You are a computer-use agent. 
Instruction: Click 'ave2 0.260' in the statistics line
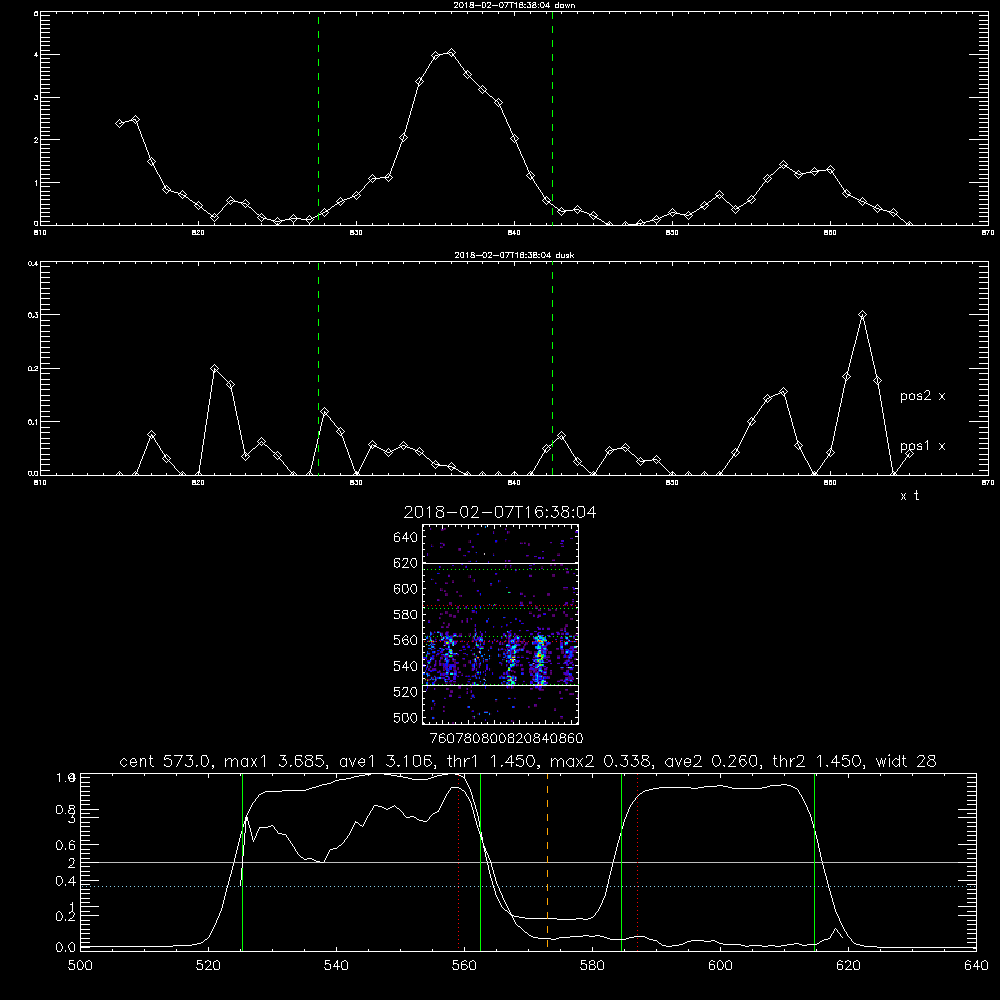(x=712, y=761)
